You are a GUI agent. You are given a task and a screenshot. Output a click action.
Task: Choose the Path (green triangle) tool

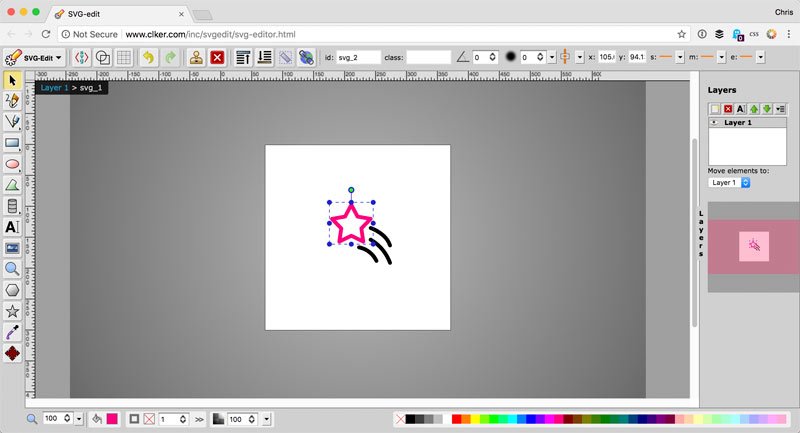pyautogui.click(x=12, y=185)
